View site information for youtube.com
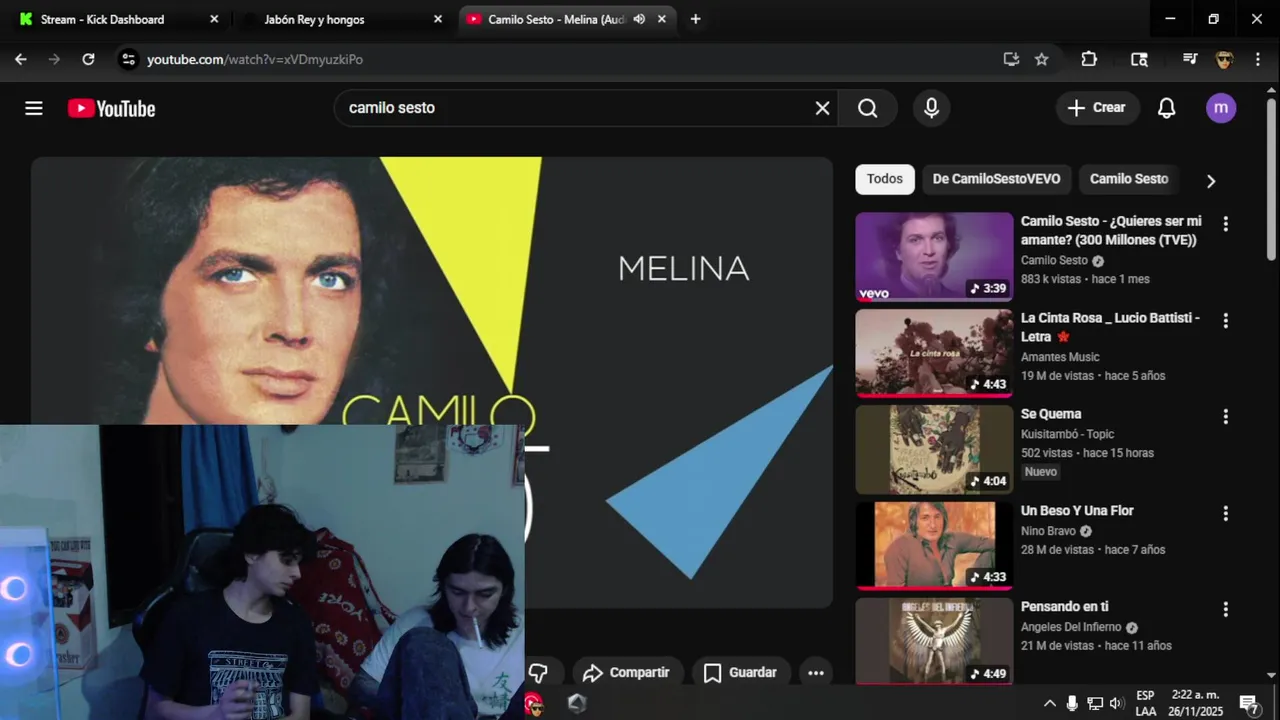1280x720 pixels. pos(128,59)
